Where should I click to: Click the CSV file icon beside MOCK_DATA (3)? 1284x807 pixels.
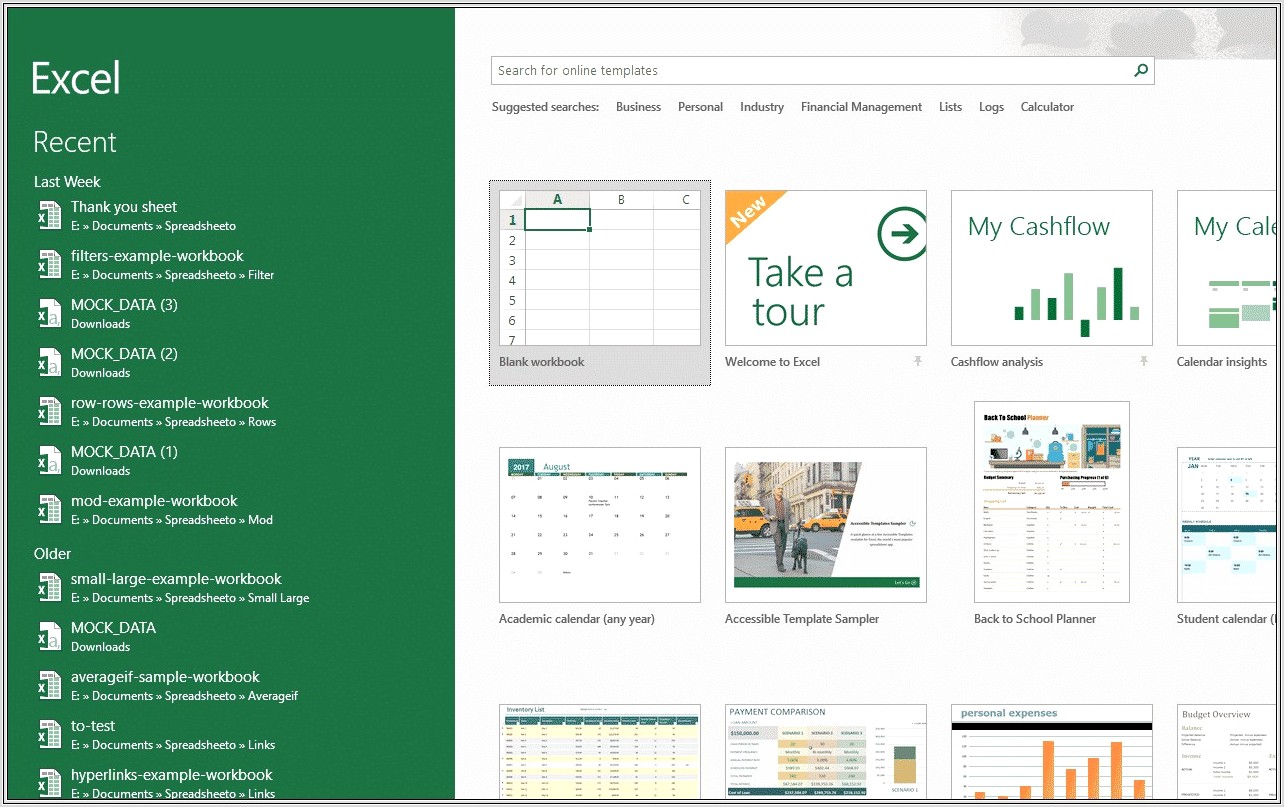tap(49, 313)
